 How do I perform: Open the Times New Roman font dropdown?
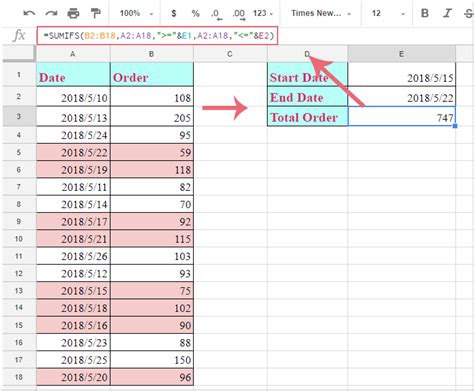[321, 13]
